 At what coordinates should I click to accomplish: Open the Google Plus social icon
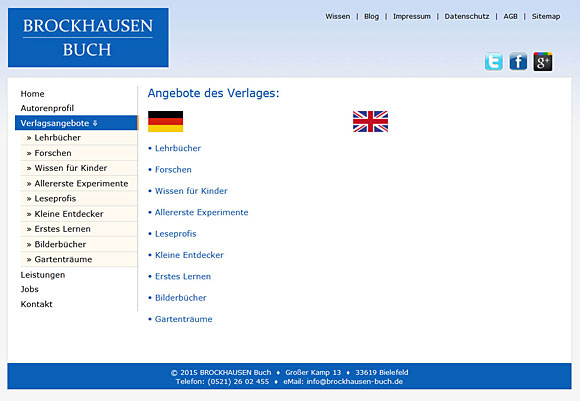[543, 61]
